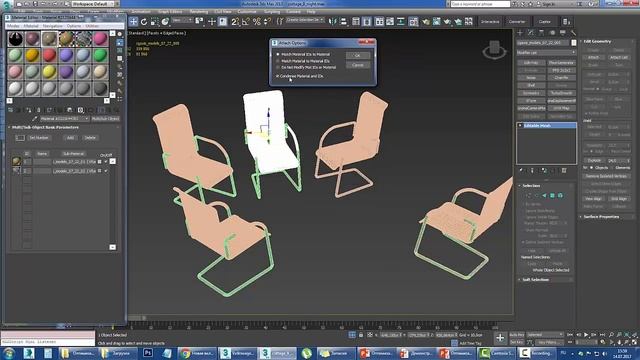Image resolution: width=640 pixels, height=360 pixels.
Task: Open the reference coordinate system dropdown
Action: point(182,20)
